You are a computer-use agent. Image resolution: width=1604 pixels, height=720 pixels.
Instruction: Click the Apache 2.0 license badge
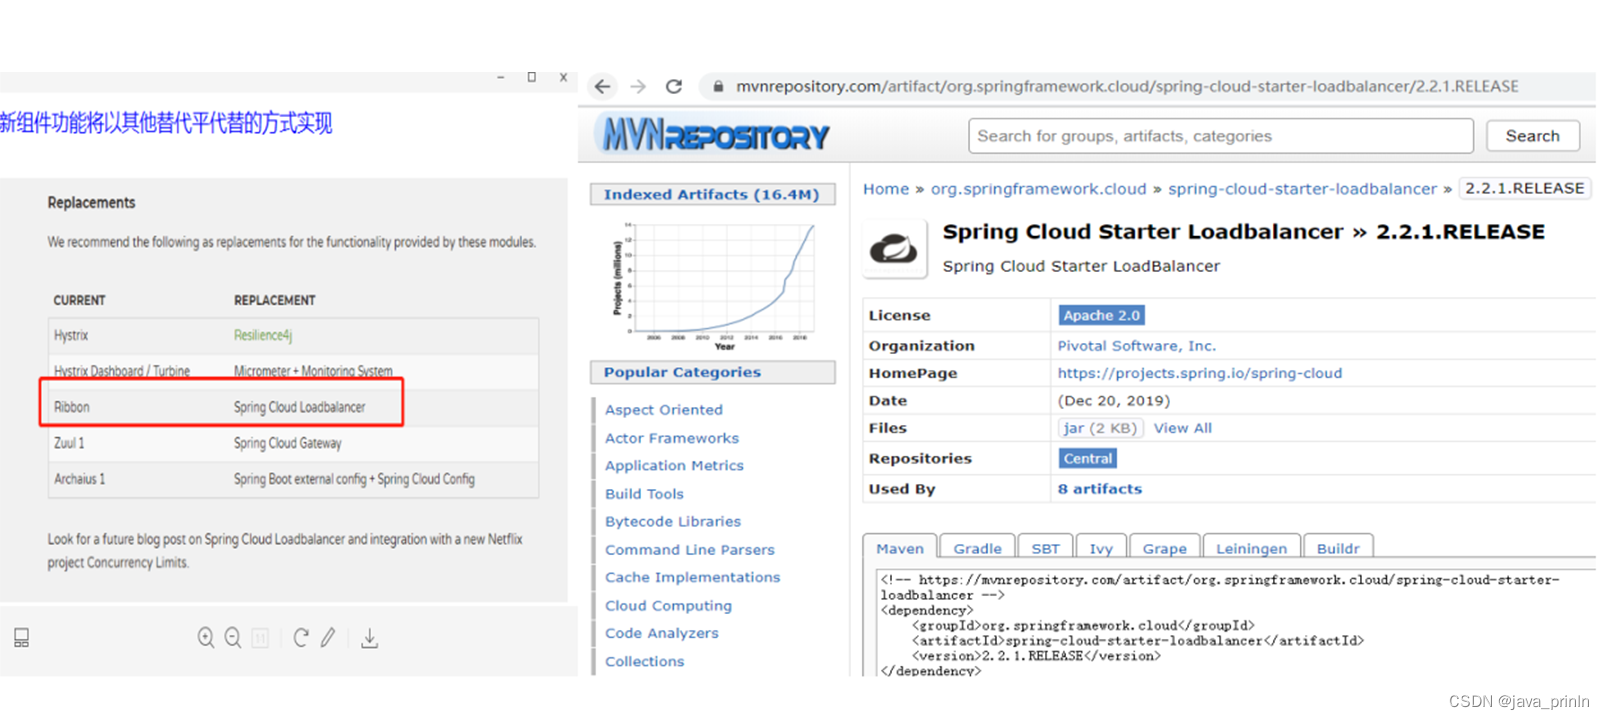pos(1101,315)
